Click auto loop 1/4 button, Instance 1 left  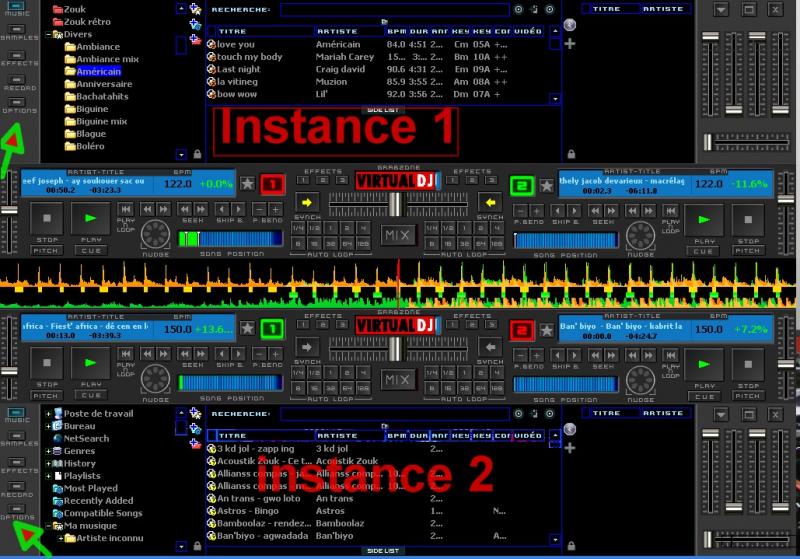(x=298, y=228)
